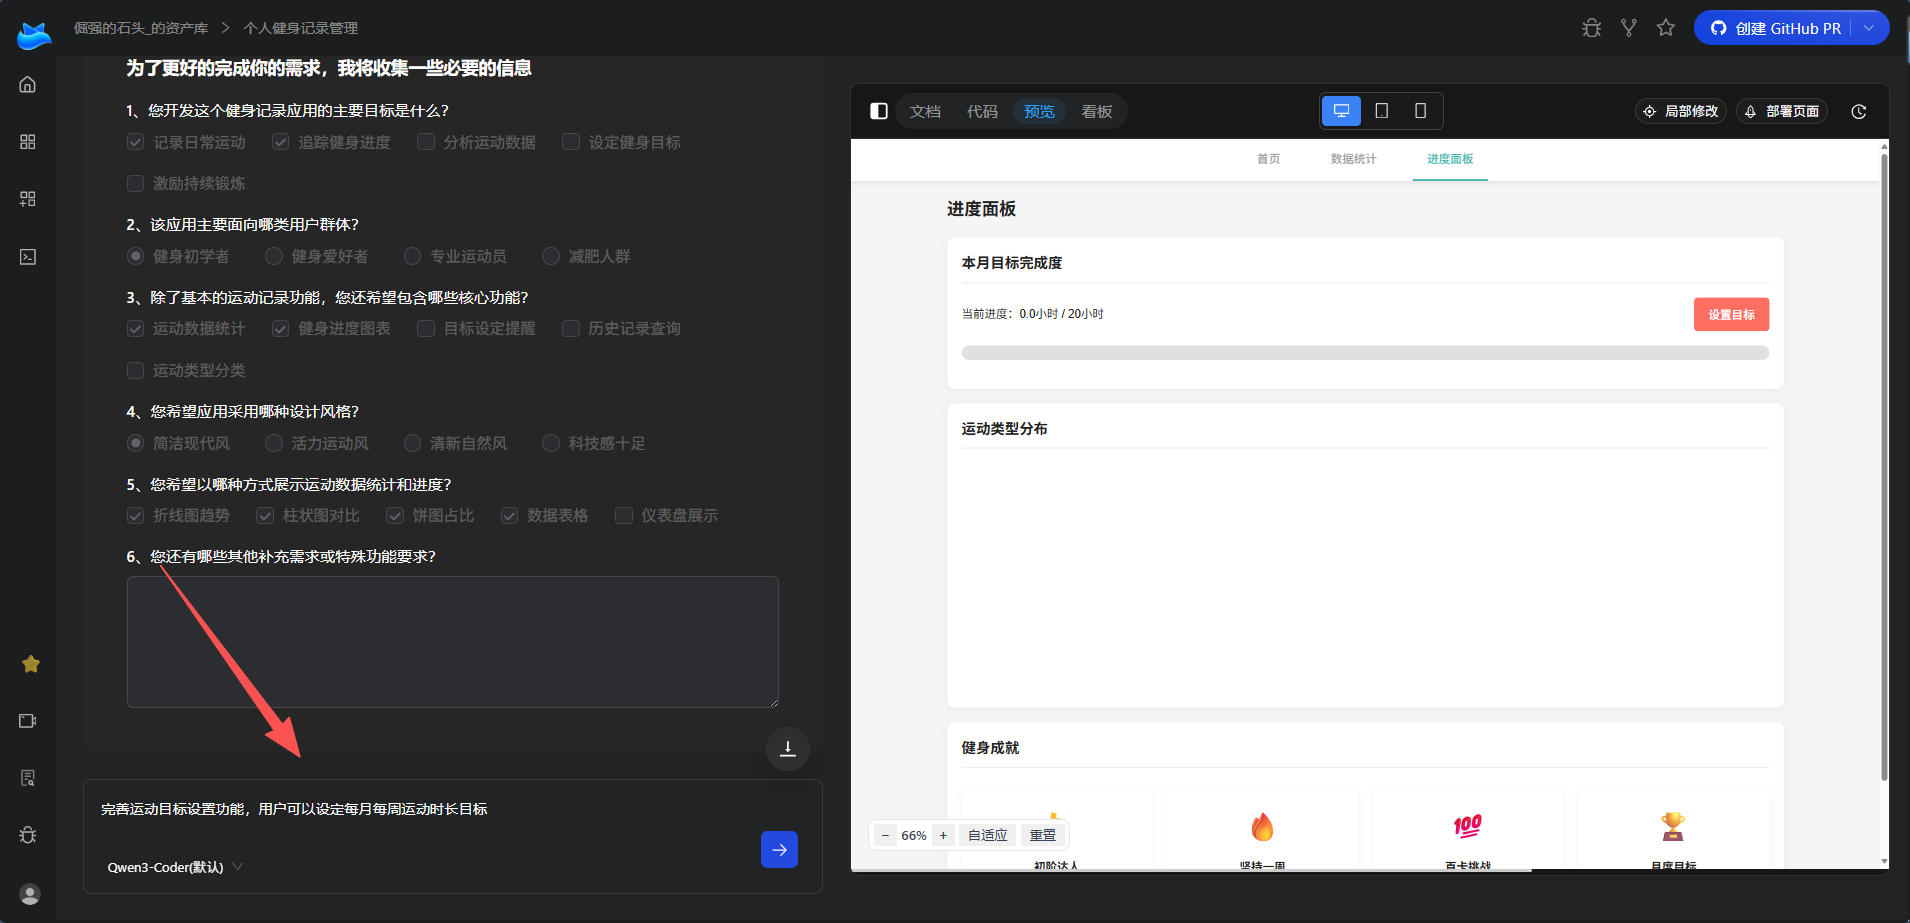Open the 首页 tab in preview

1269,159
